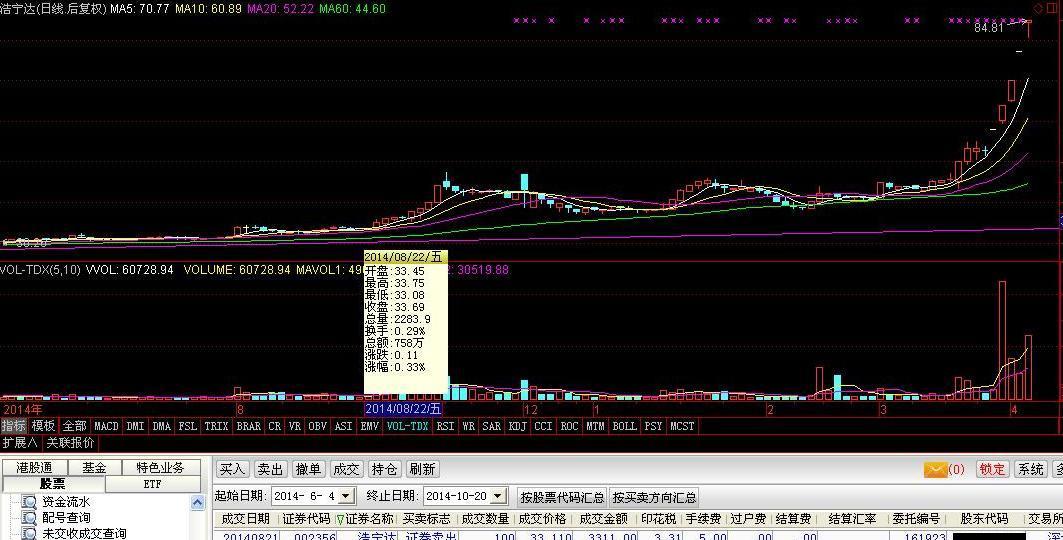Switch to the 股票 tab
Screen dimensions: 1063x540
pyautogui.click(x=53, y=484)
